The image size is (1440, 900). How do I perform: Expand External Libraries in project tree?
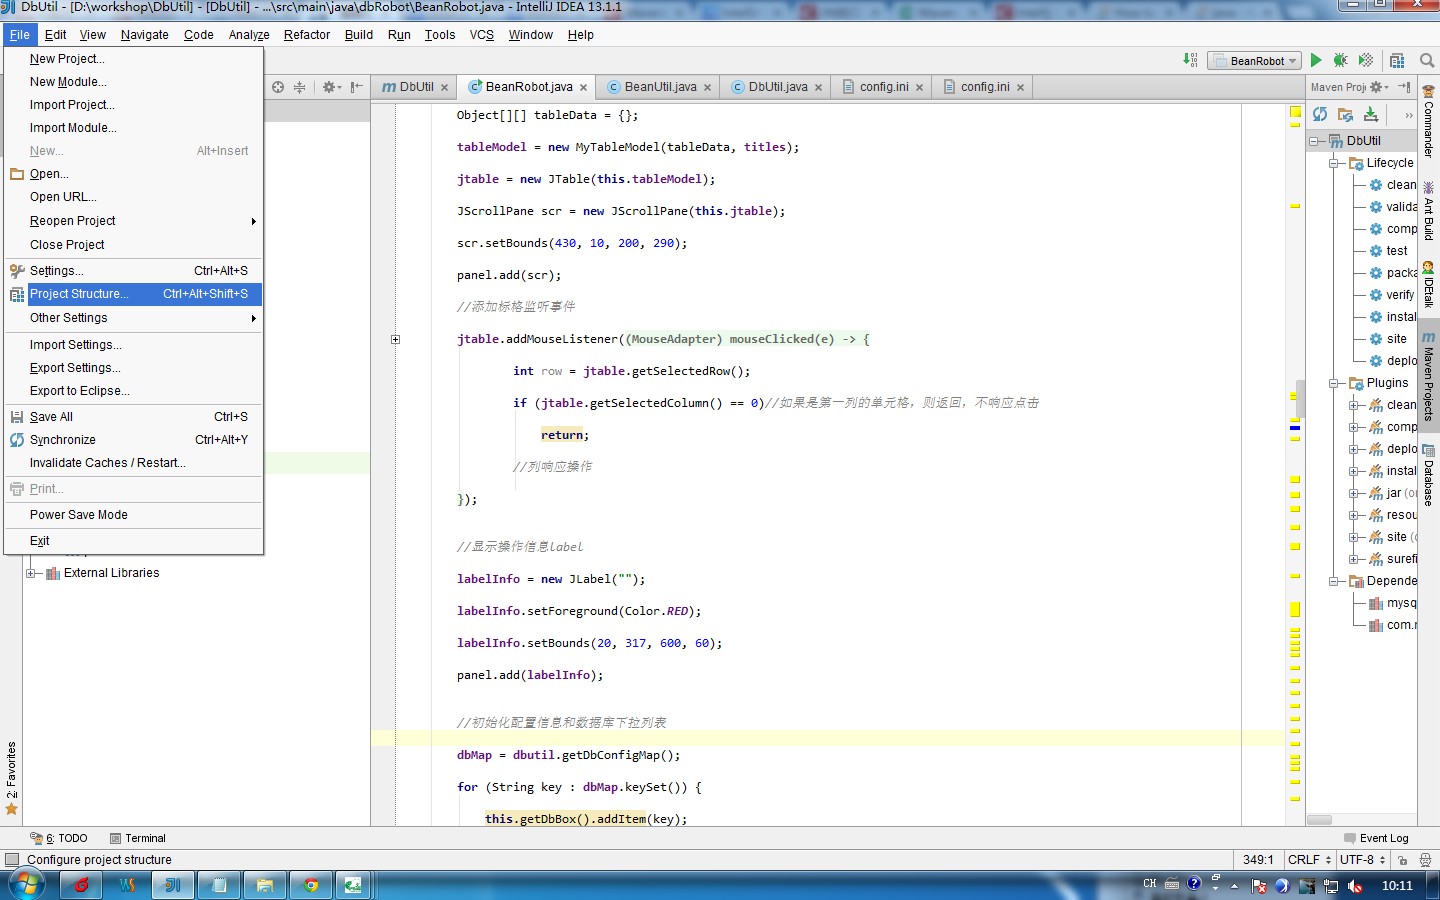pyautogui.click(x=31, y=573)
